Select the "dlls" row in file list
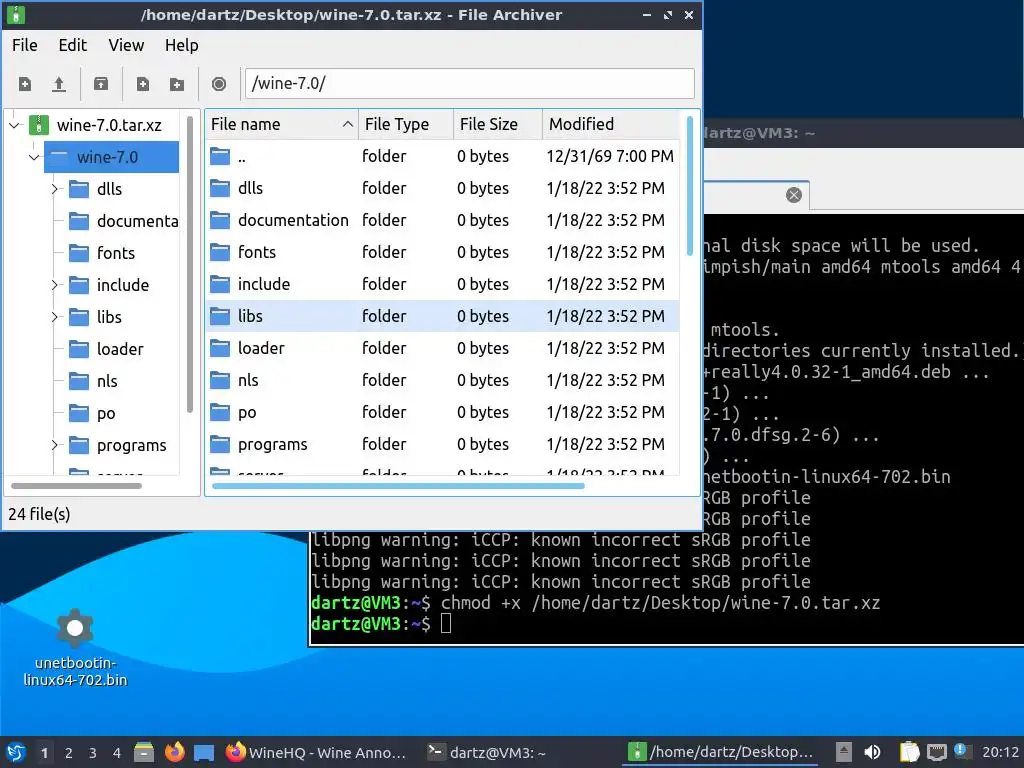The image size is (1024, 768). click(x=442, y=188)
